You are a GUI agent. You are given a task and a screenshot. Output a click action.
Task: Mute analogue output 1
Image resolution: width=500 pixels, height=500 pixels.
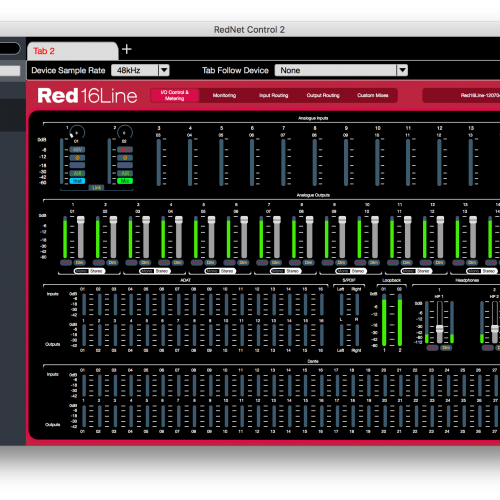(x=66, y=263)
